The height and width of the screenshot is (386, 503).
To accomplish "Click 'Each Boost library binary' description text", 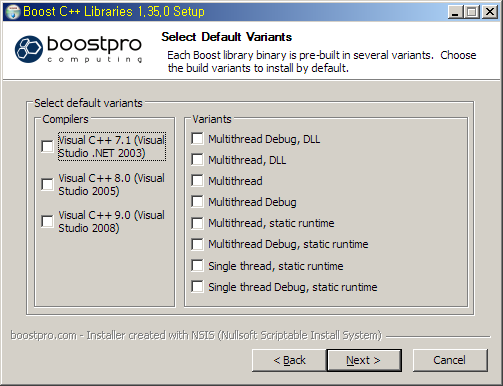I will click(322, 61).
